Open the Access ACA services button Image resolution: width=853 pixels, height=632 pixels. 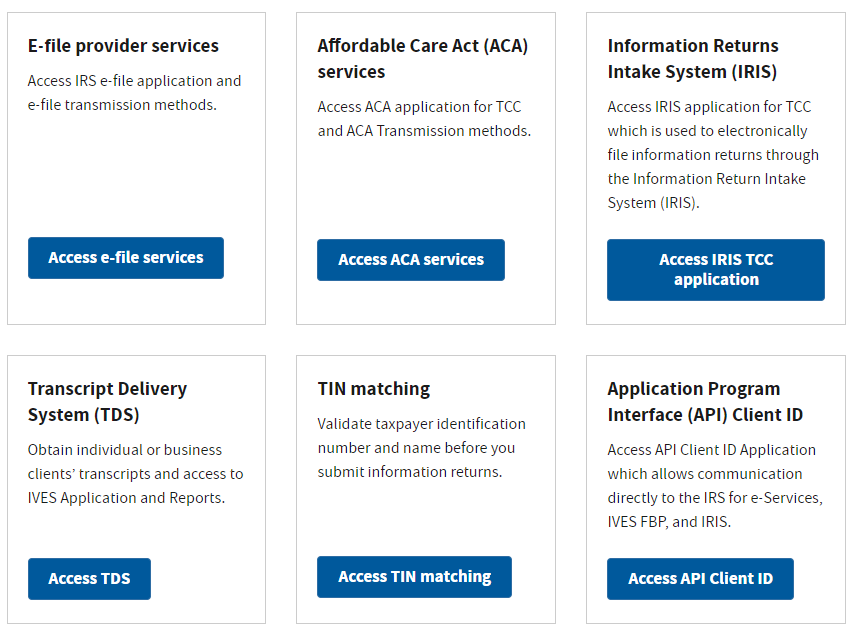(x=411, y=260)
